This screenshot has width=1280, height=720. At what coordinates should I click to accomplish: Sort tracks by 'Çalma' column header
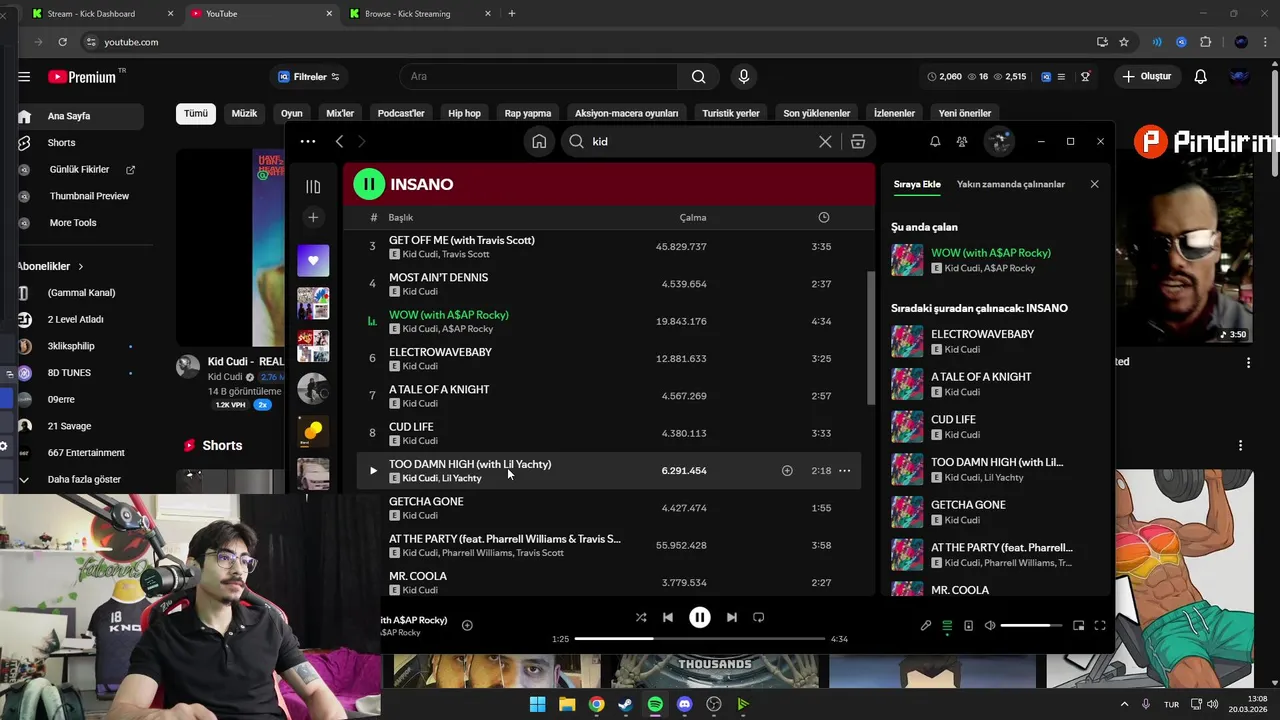693,217
